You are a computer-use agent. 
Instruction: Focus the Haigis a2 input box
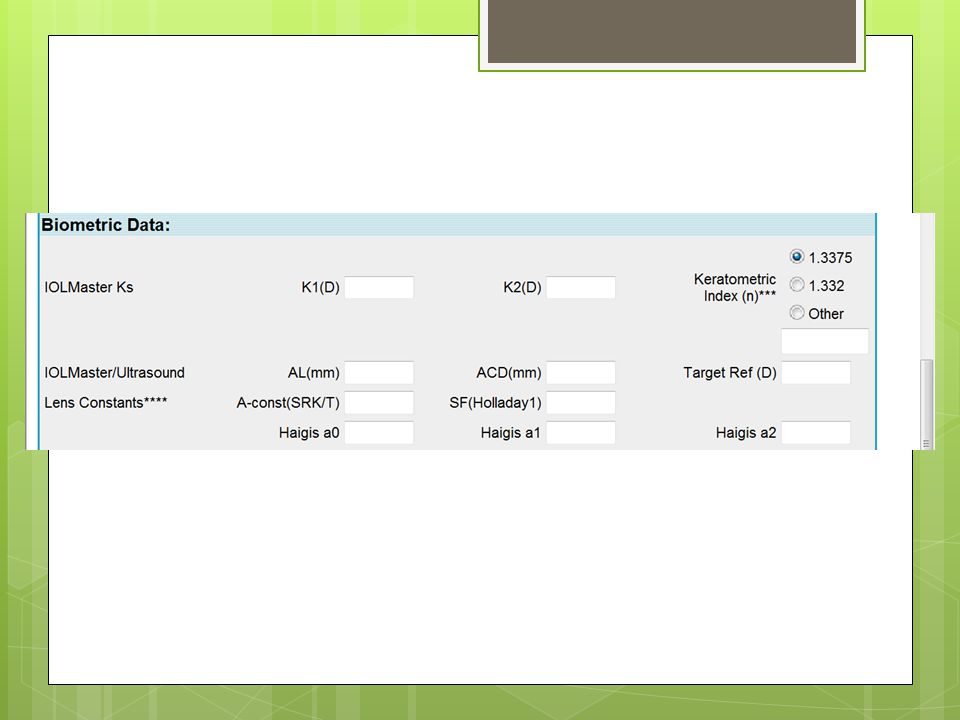816,432
